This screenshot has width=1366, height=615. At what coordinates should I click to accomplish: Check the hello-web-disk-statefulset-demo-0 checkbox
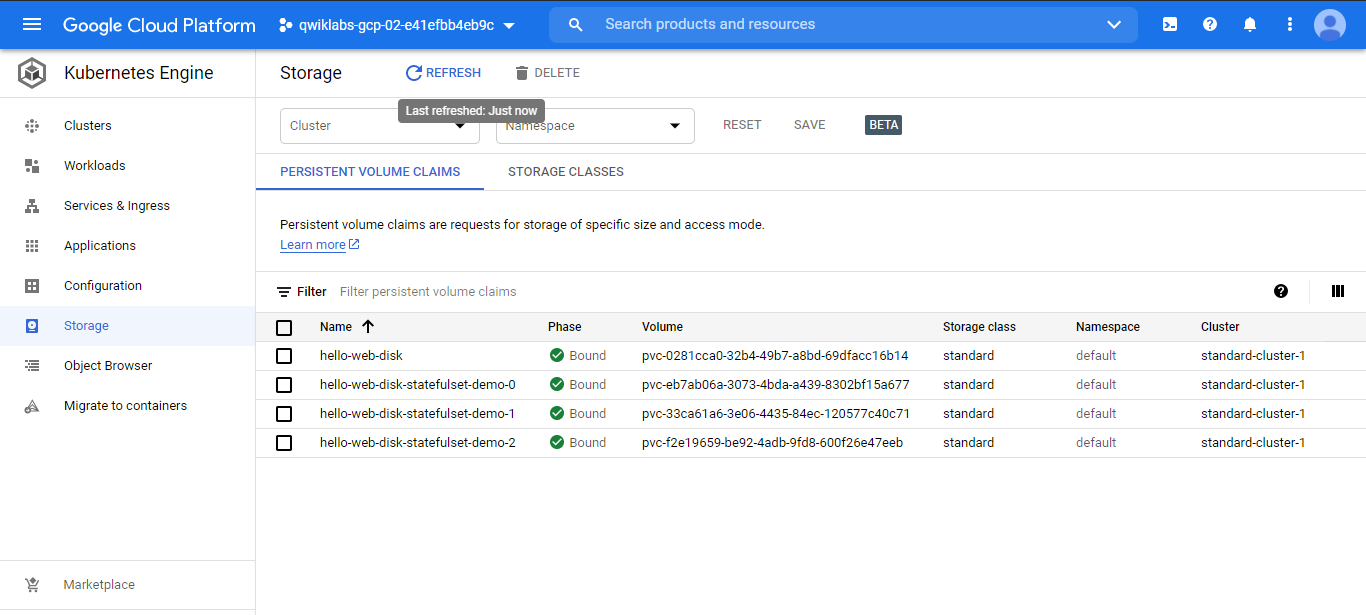(x=284, y=385)
